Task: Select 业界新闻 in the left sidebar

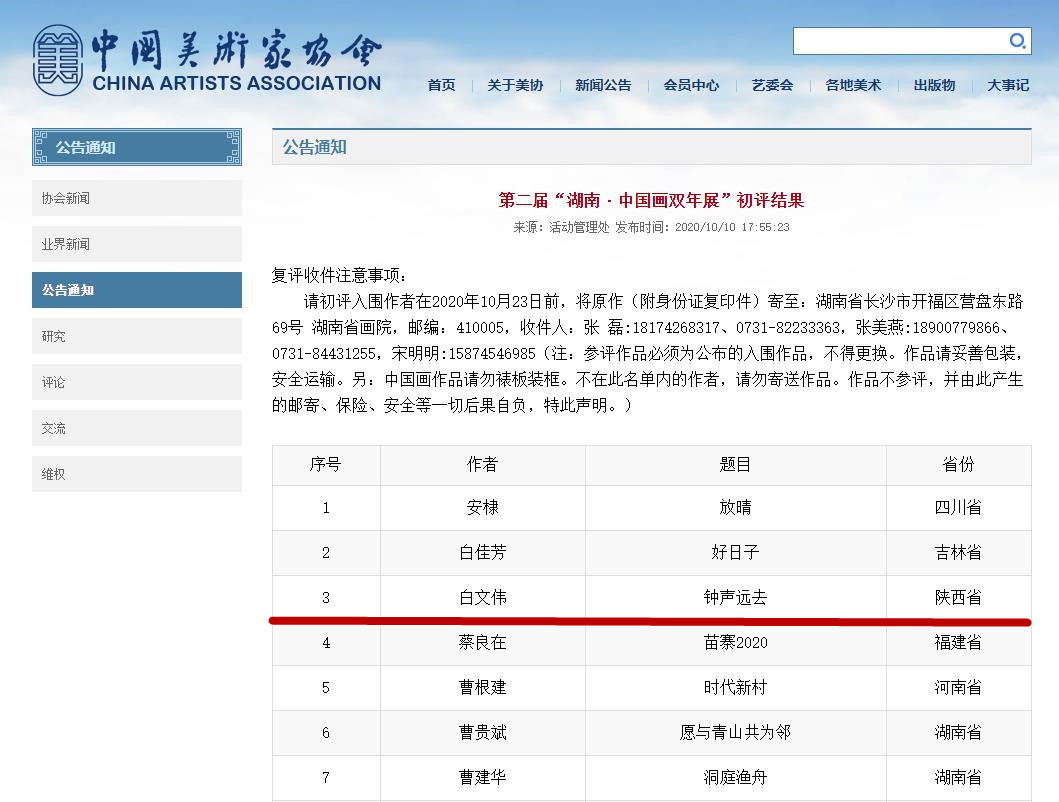Action: (x=137, y=244)
